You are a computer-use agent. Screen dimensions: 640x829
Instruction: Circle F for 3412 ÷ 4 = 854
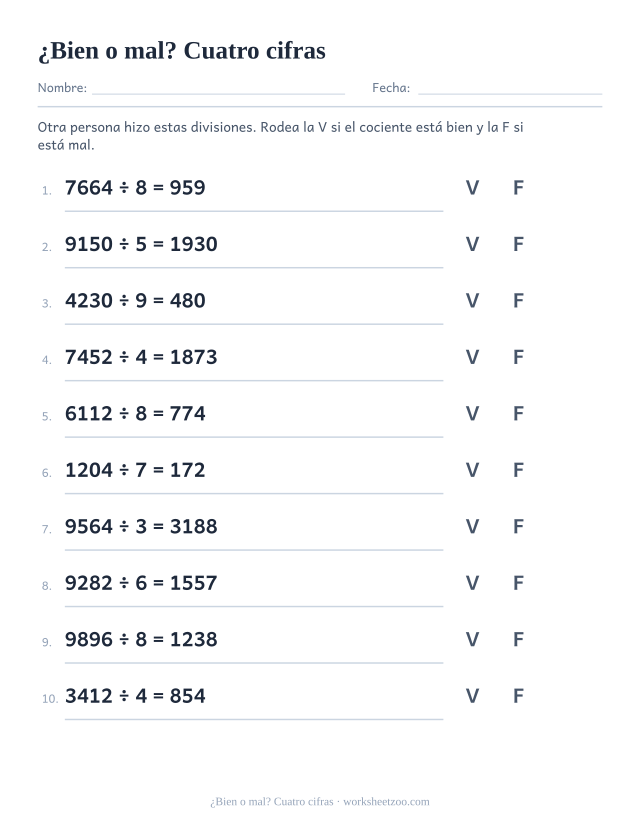coord(518,696)
